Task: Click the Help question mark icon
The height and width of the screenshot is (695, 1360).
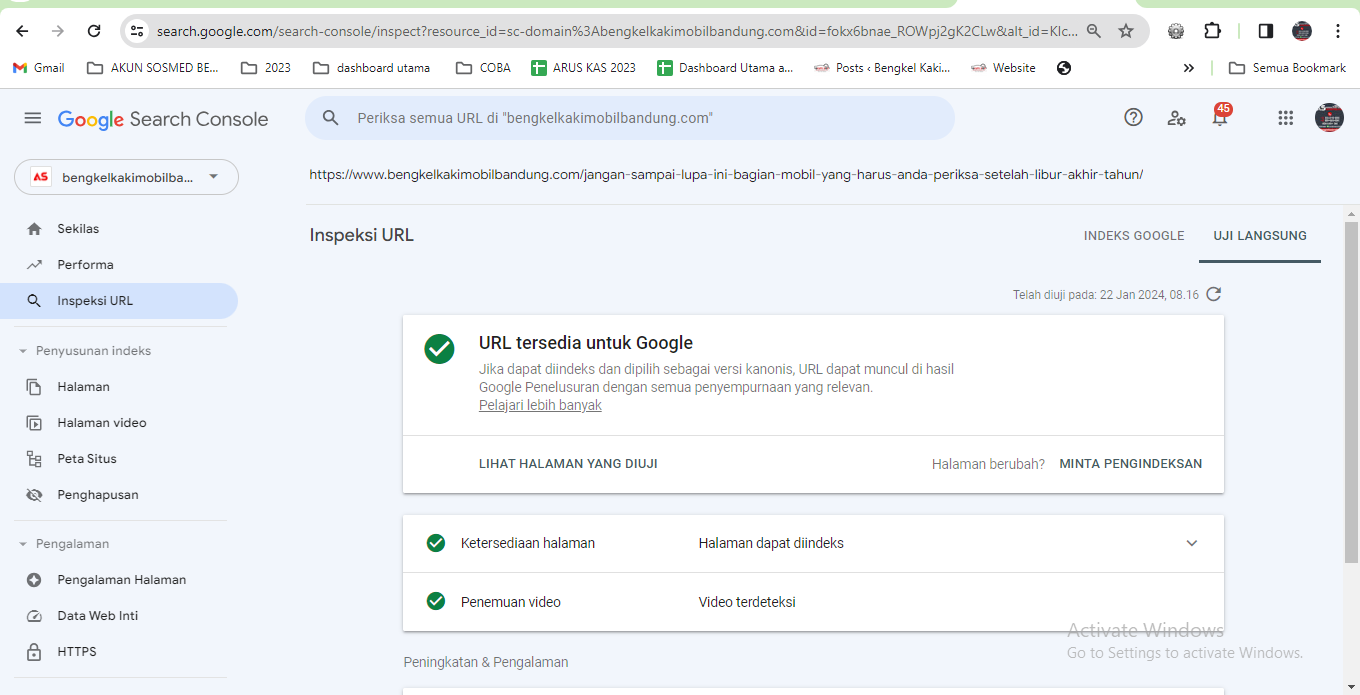Action: pos(1133,117)
